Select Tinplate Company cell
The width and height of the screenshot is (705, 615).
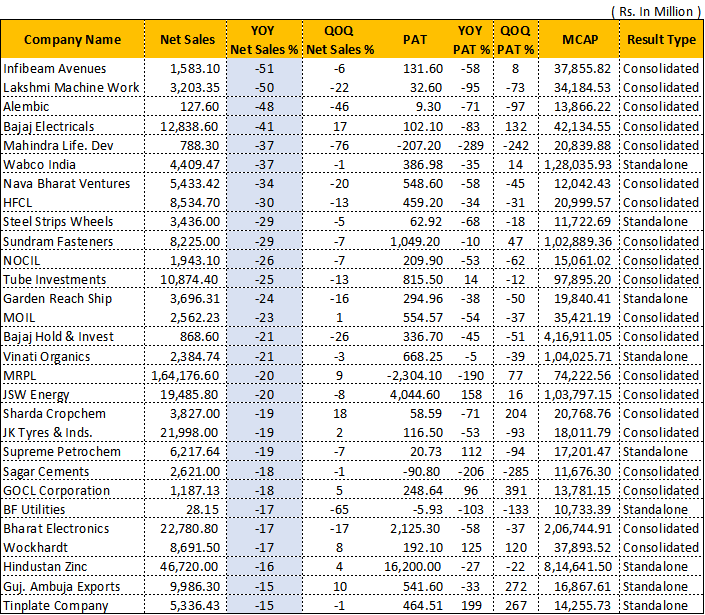click(x=56, y=606)
